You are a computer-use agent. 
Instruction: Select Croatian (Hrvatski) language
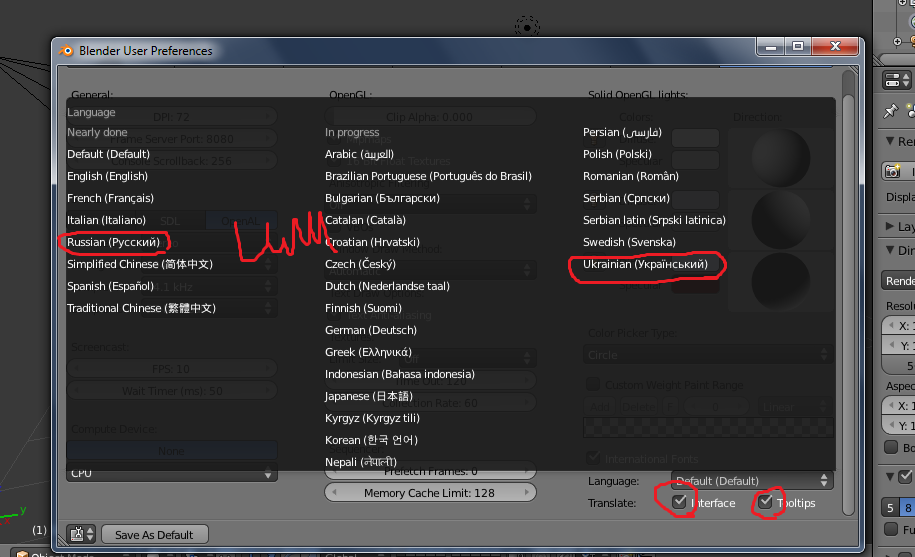point(372,242)
